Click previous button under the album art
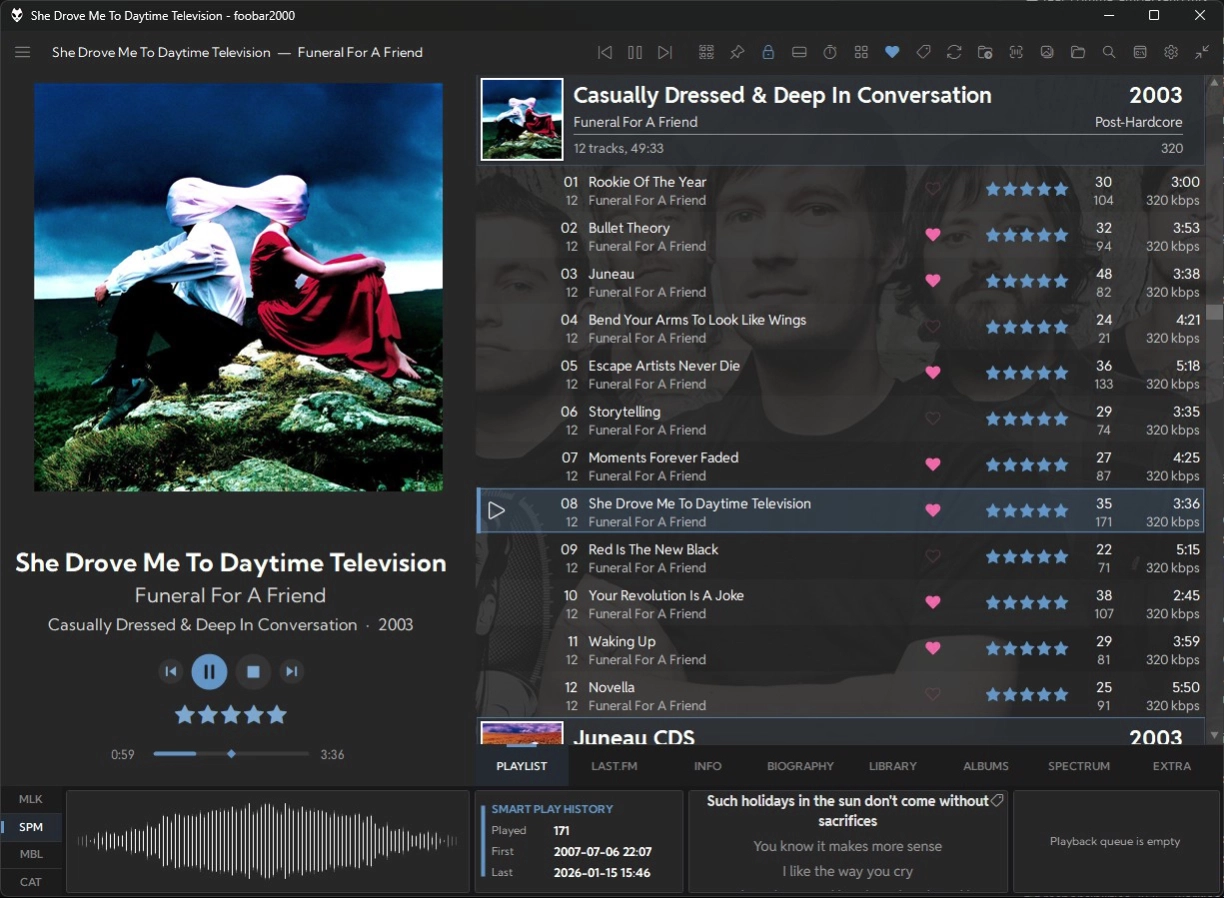 click(x=170, y=671)
